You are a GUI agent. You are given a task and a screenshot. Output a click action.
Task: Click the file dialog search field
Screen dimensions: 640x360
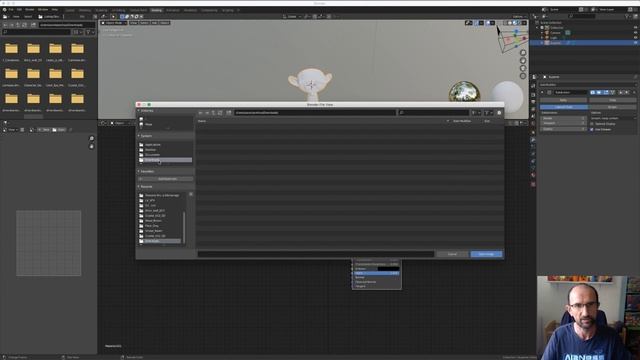click(x=433, y=113)
